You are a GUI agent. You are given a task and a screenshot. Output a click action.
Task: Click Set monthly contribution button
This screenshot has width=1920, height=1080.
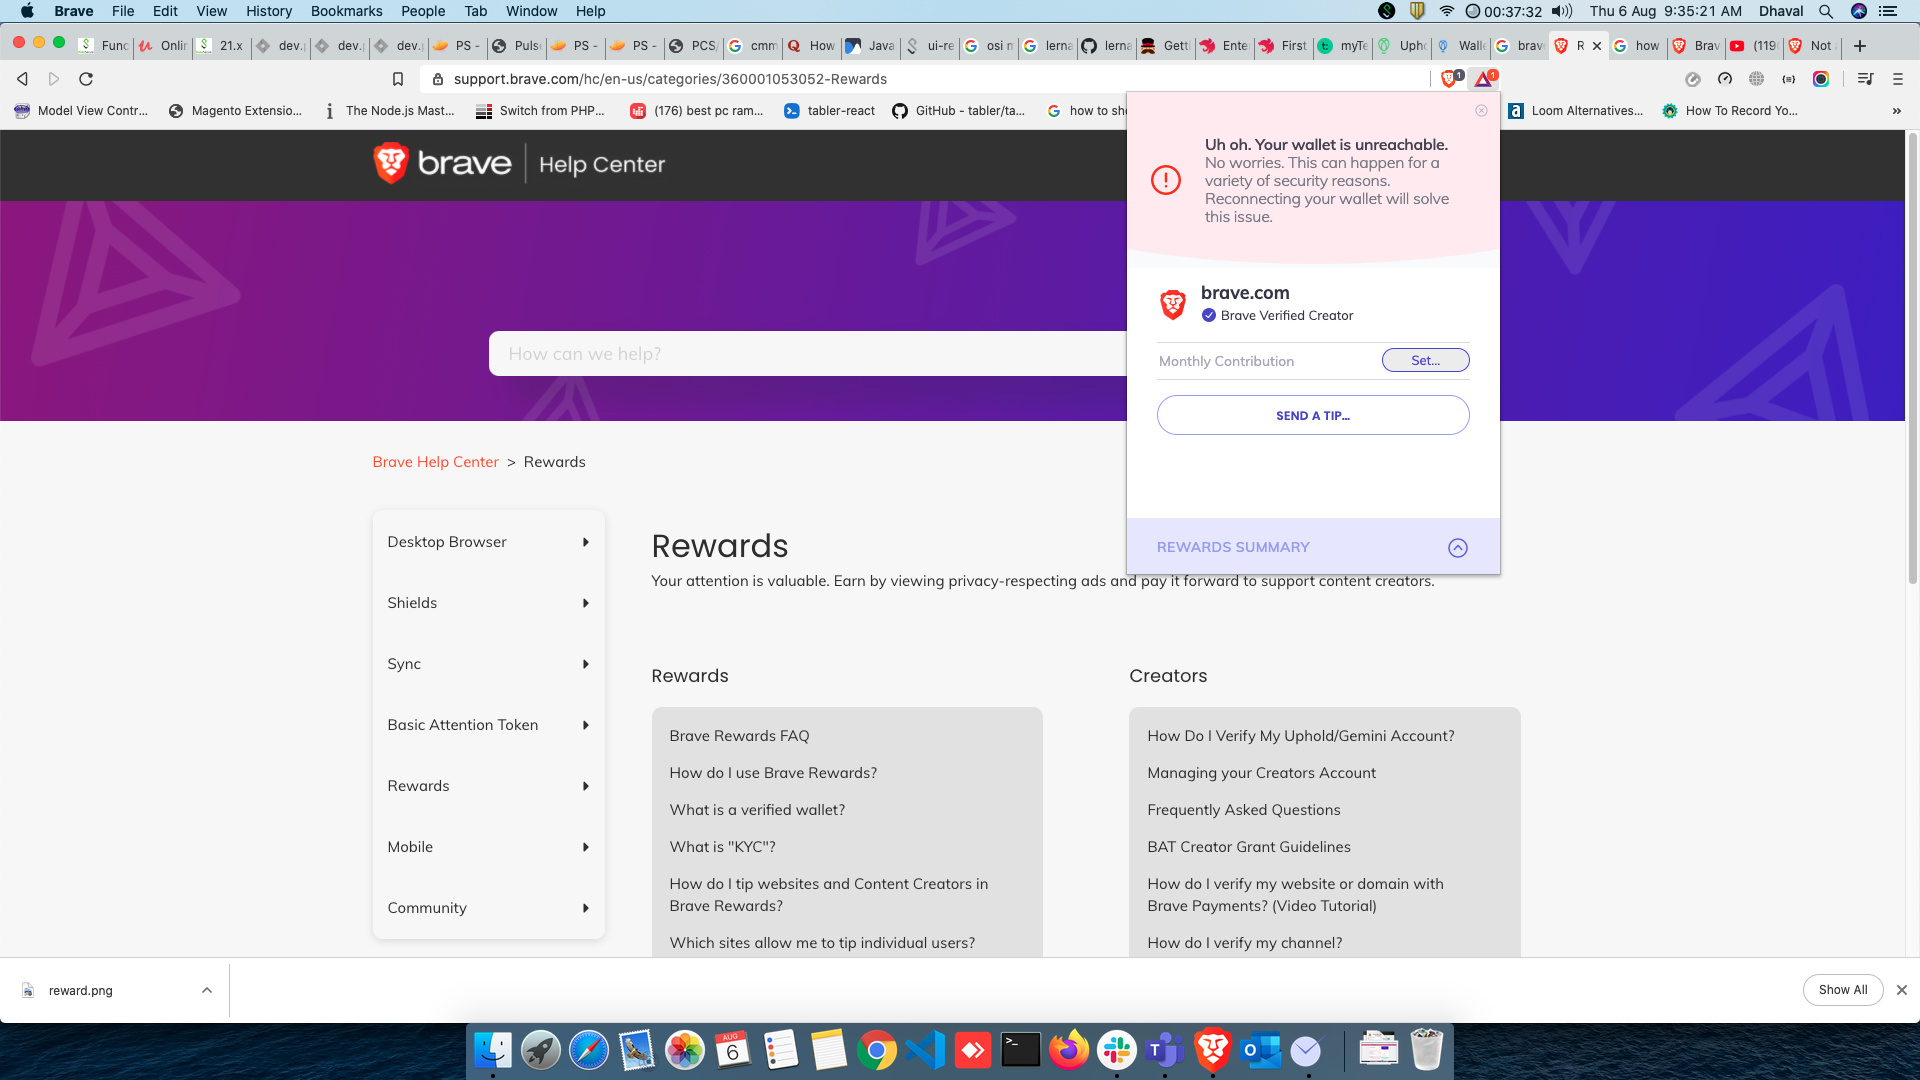[1425, 361]
